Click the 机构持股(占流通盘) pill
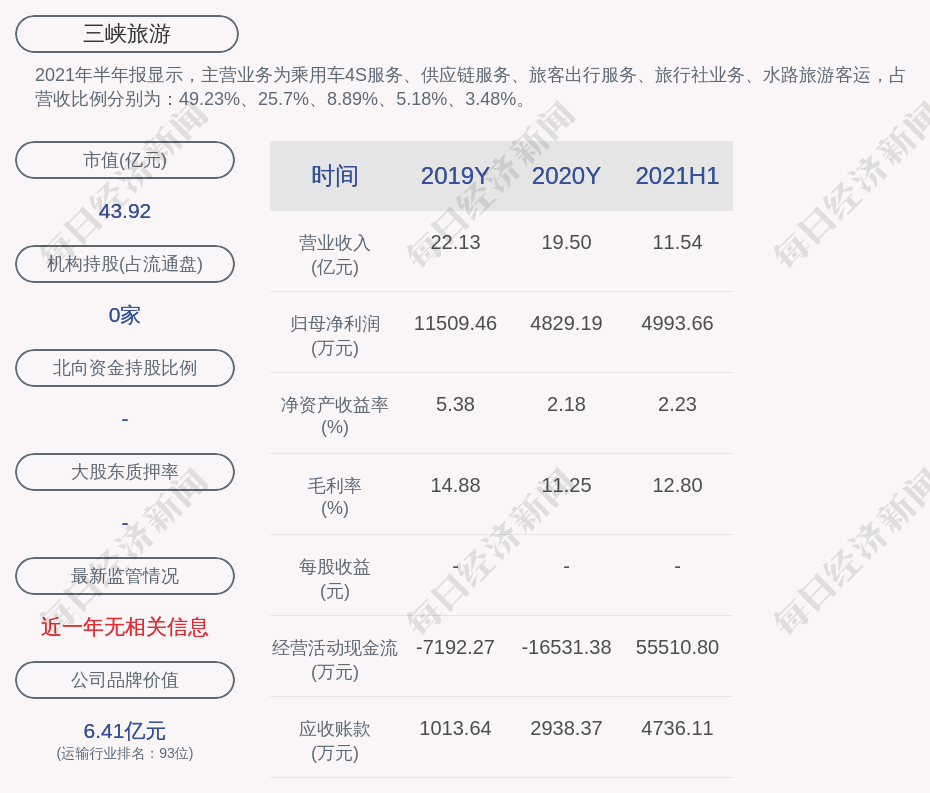 coord(125,264)
